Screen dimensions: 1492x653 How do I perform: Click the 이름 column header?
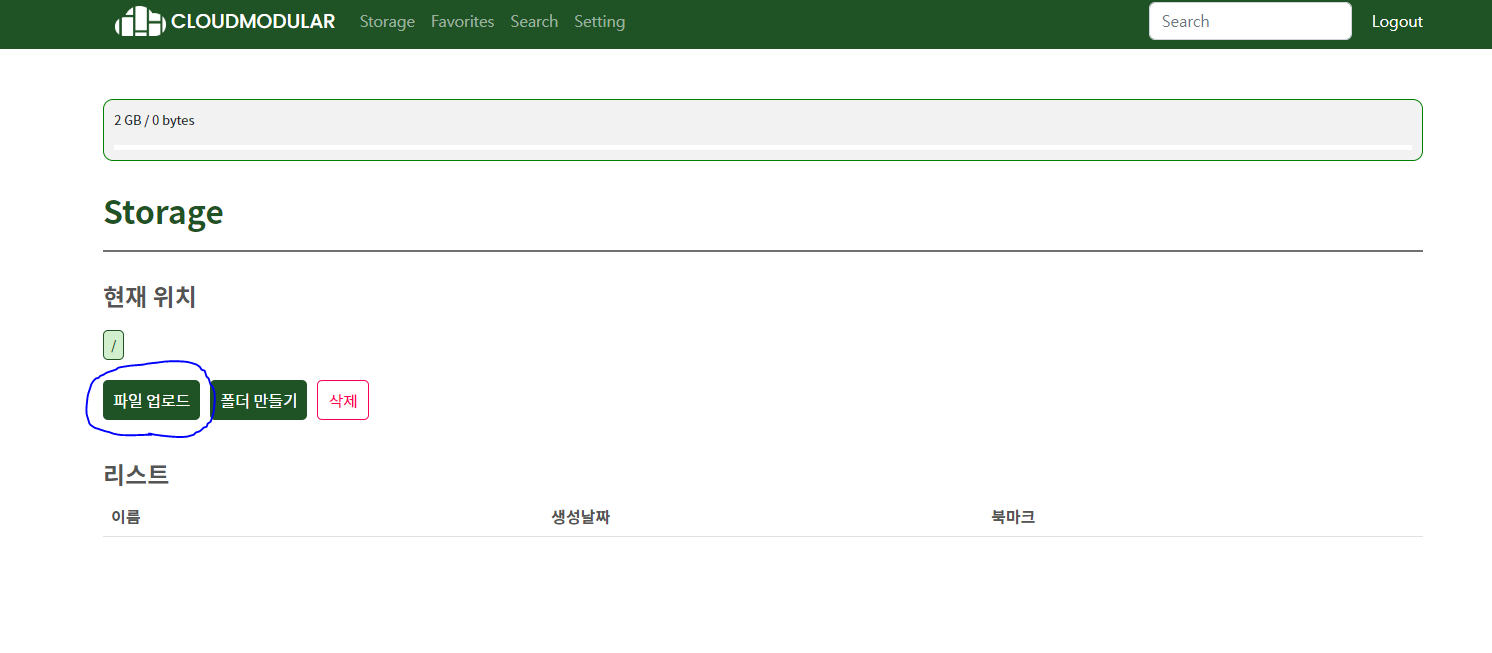click(126, 517)
